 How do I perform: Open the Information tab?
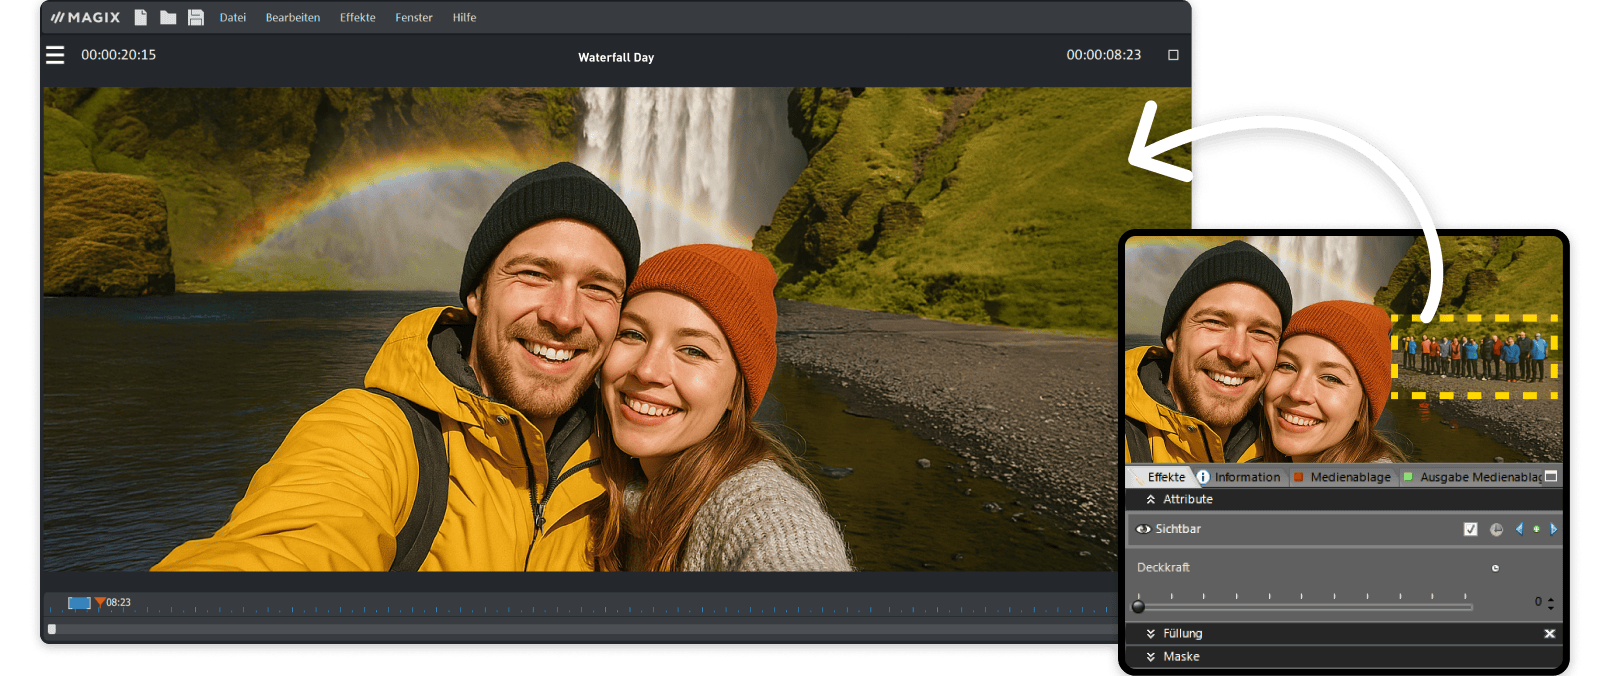[1246, 477]
